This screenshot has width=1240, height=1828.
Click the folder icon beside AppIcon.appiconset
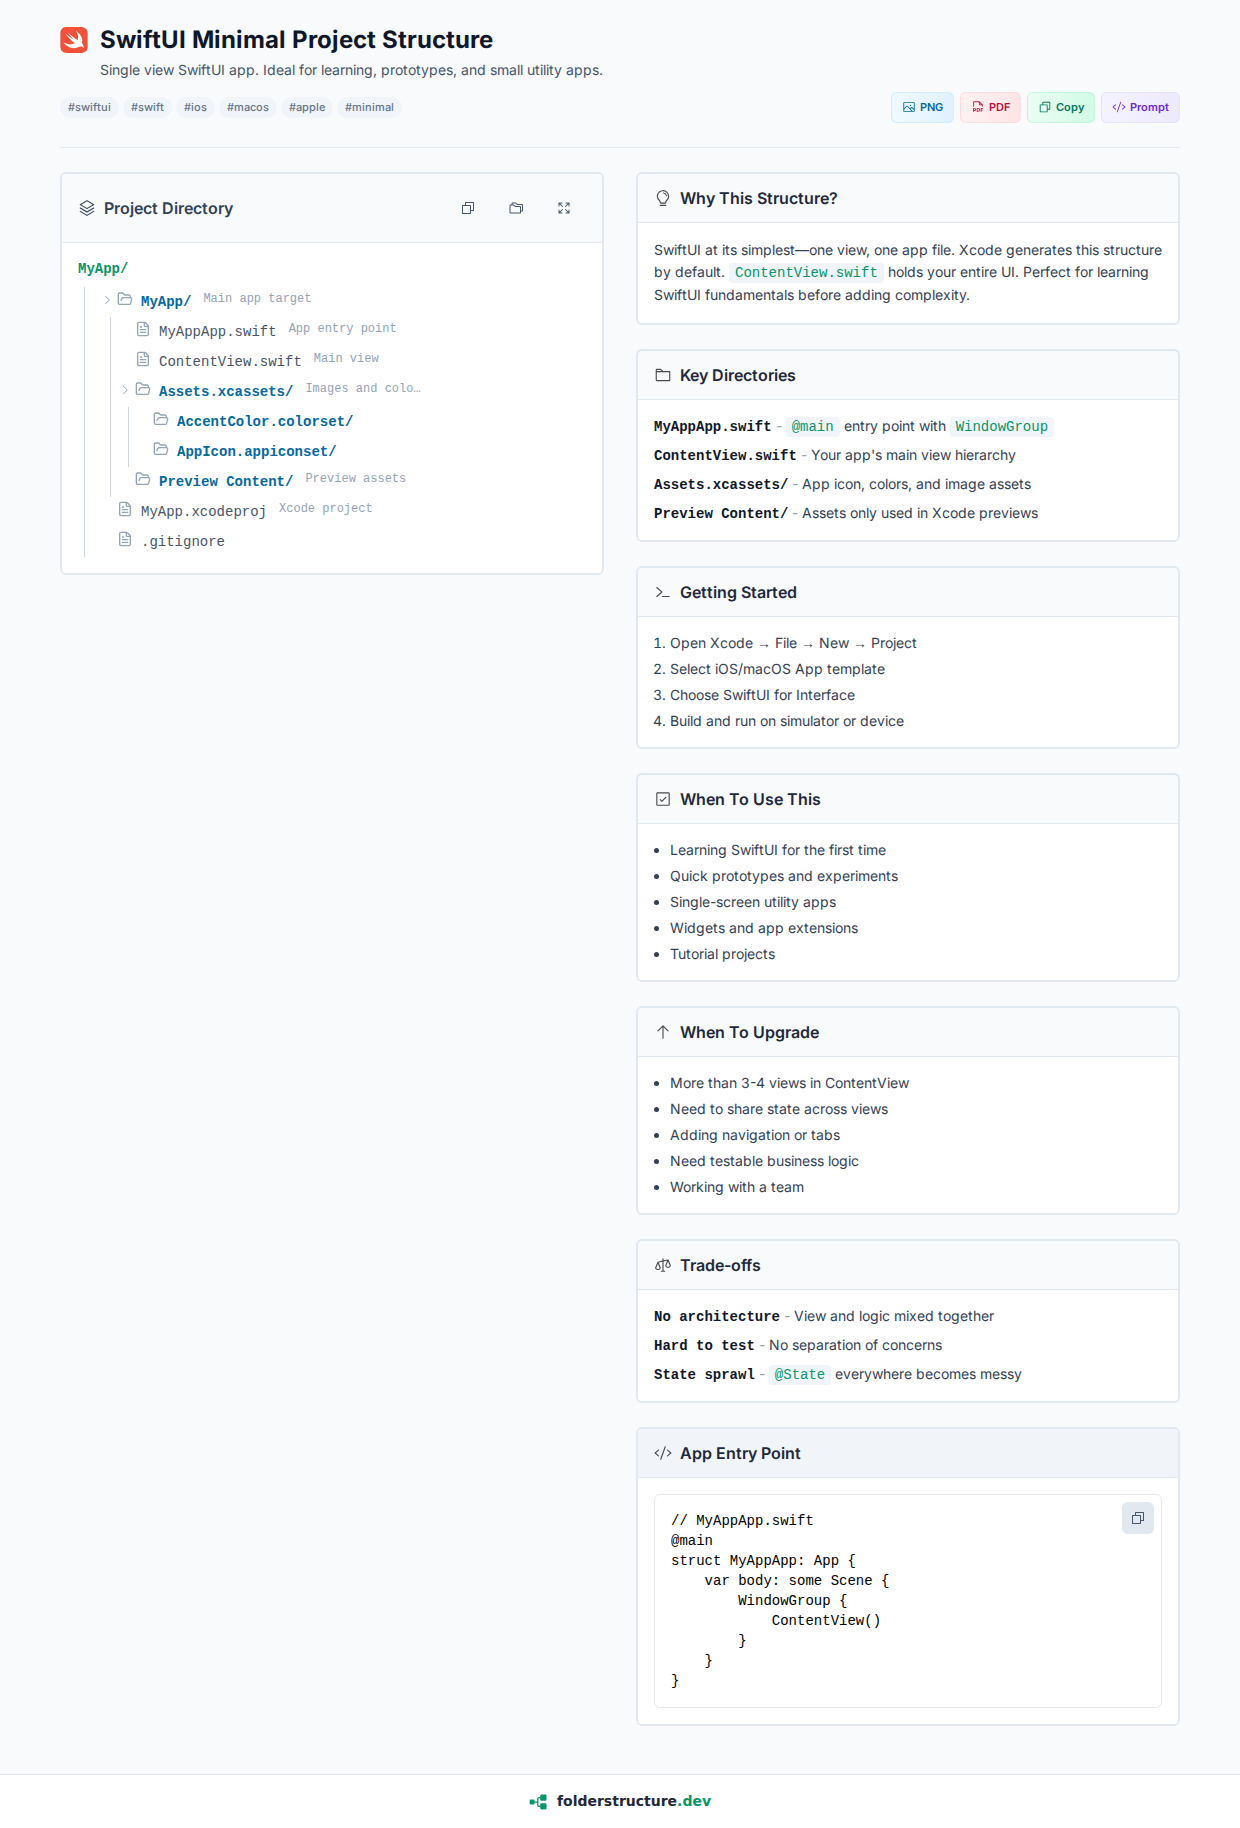(161, 449)
